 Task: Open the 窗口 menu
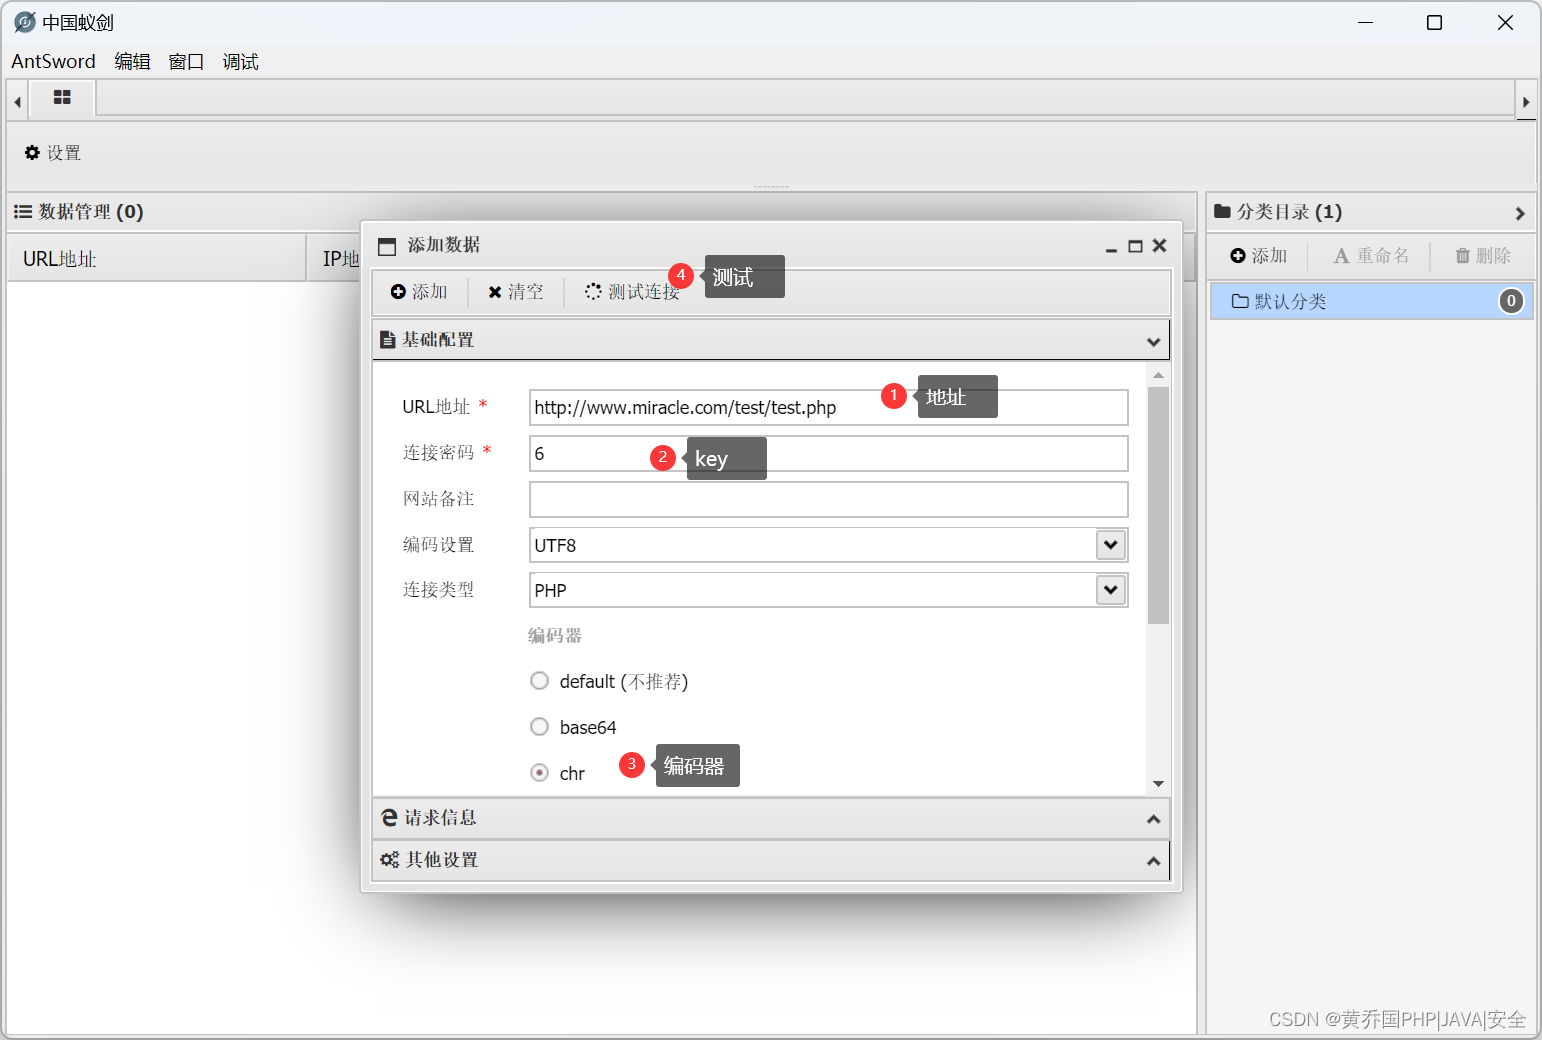pos(186,61)
